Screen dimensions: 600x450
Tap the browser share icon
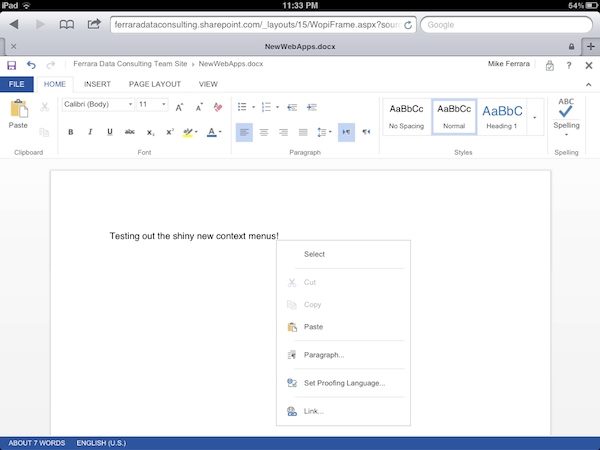click(x=94, y=24)
